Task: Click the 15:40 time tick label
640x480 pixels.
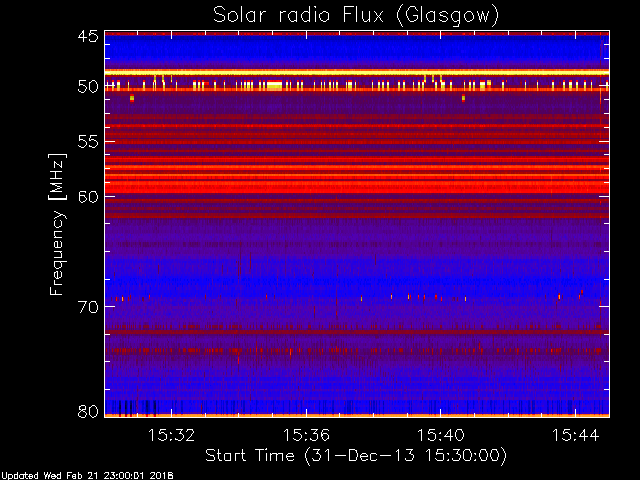Action: (x=440, y=435)
